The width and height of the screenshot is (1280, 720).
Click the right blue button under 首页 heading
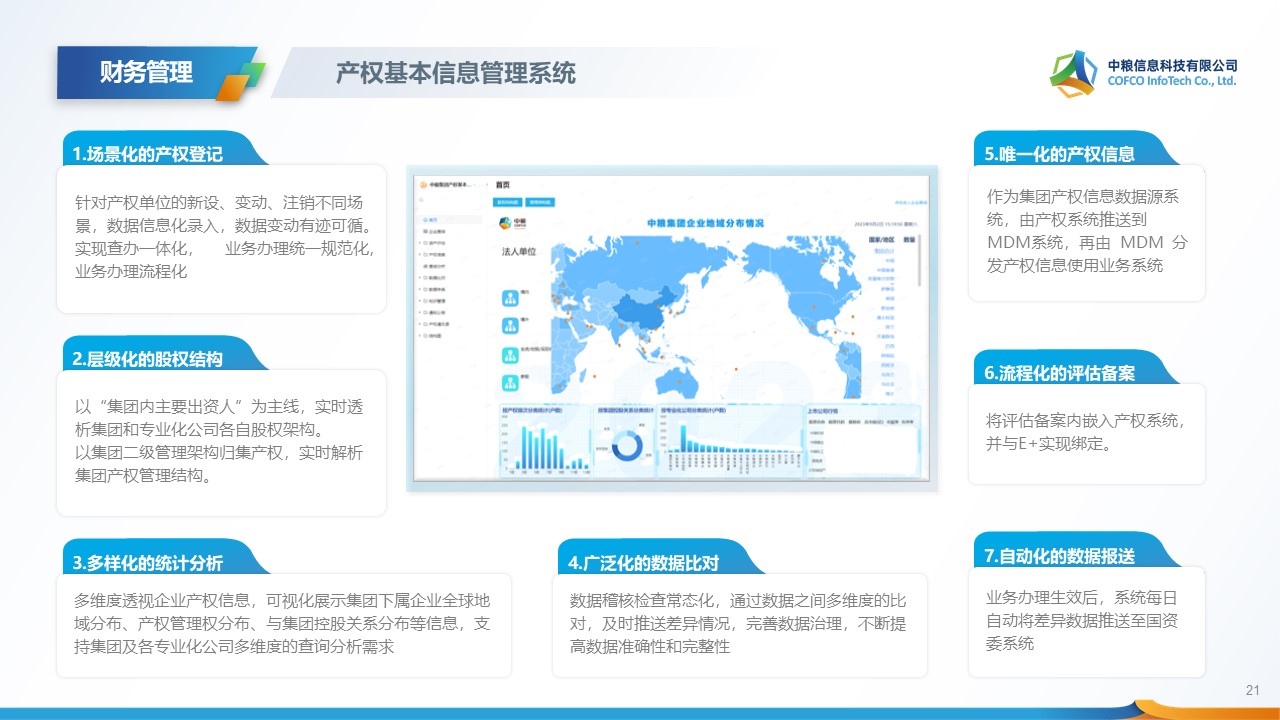click(540, 202)
